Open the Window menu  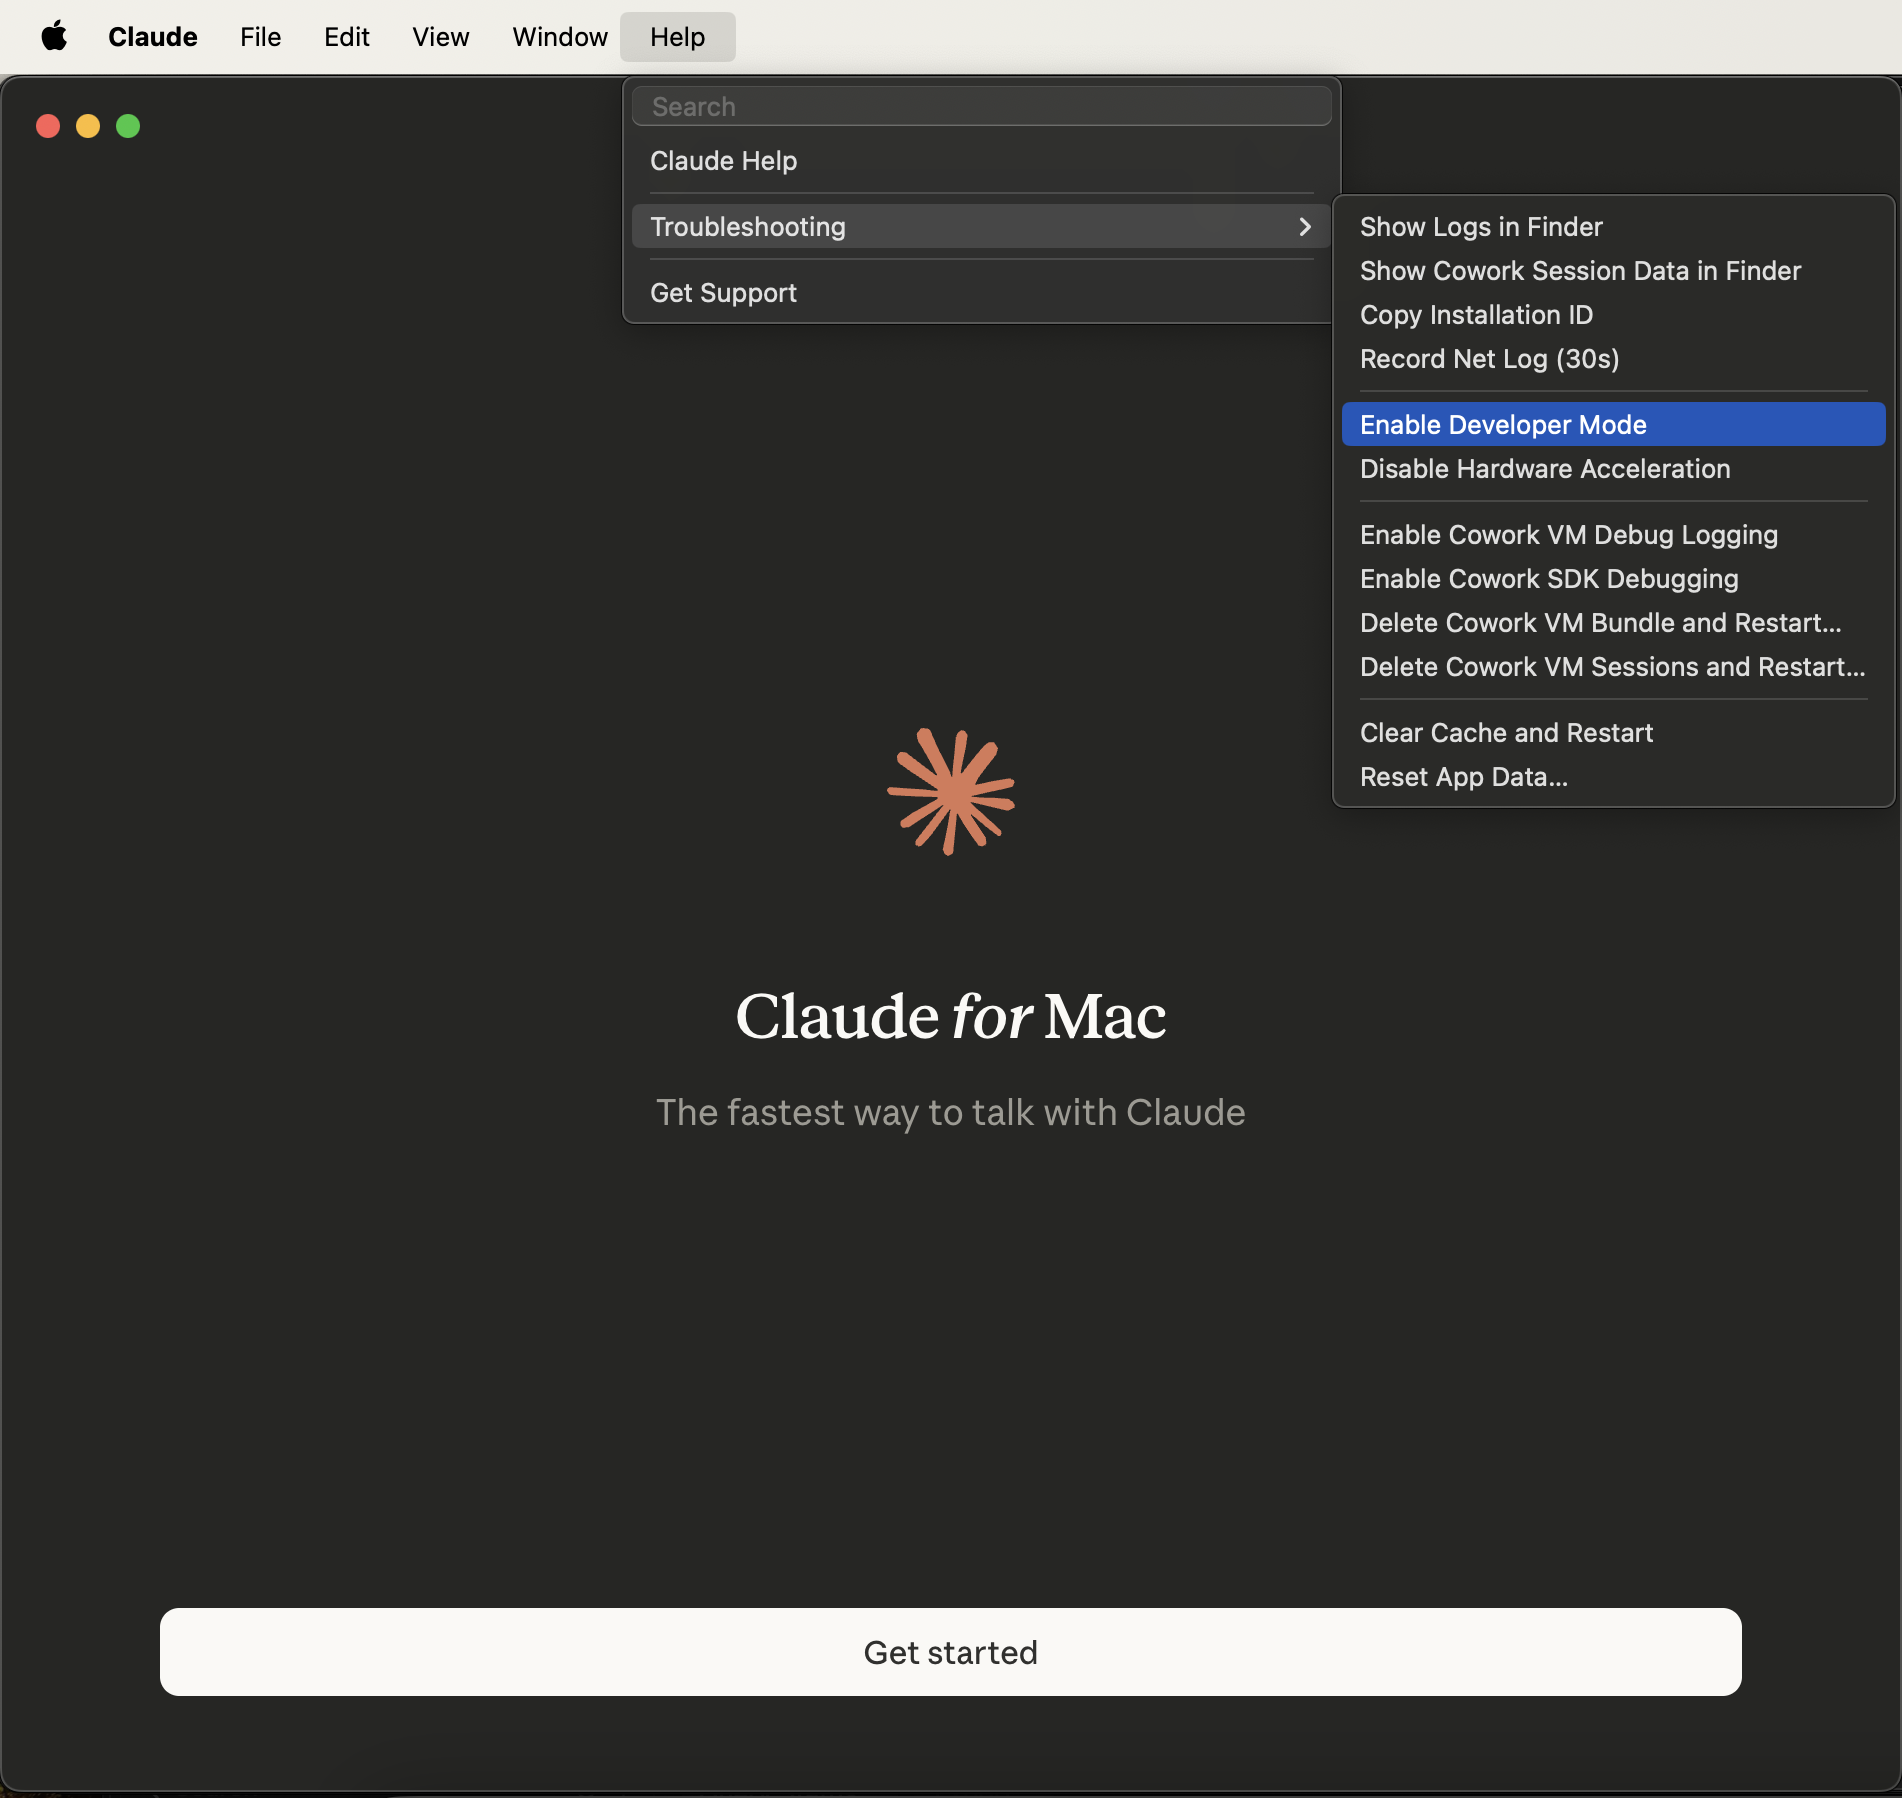(558, 36)
